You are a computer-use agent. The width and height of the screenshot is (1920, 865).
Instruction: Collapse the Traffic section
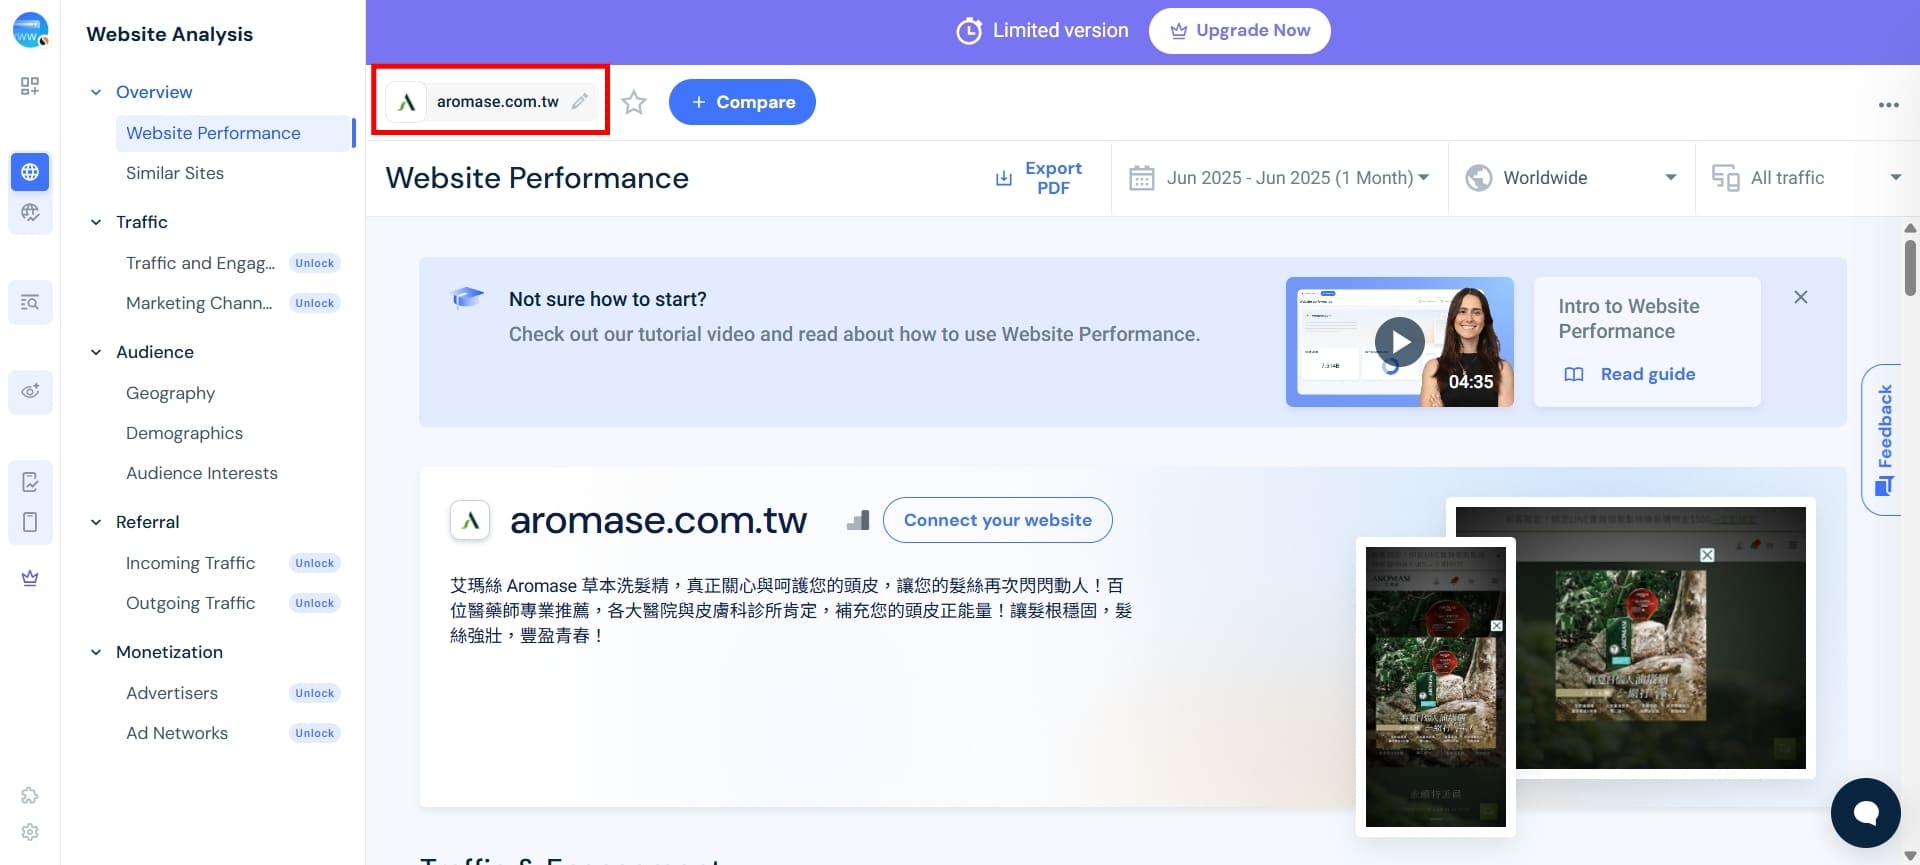(x=96, y=222)
